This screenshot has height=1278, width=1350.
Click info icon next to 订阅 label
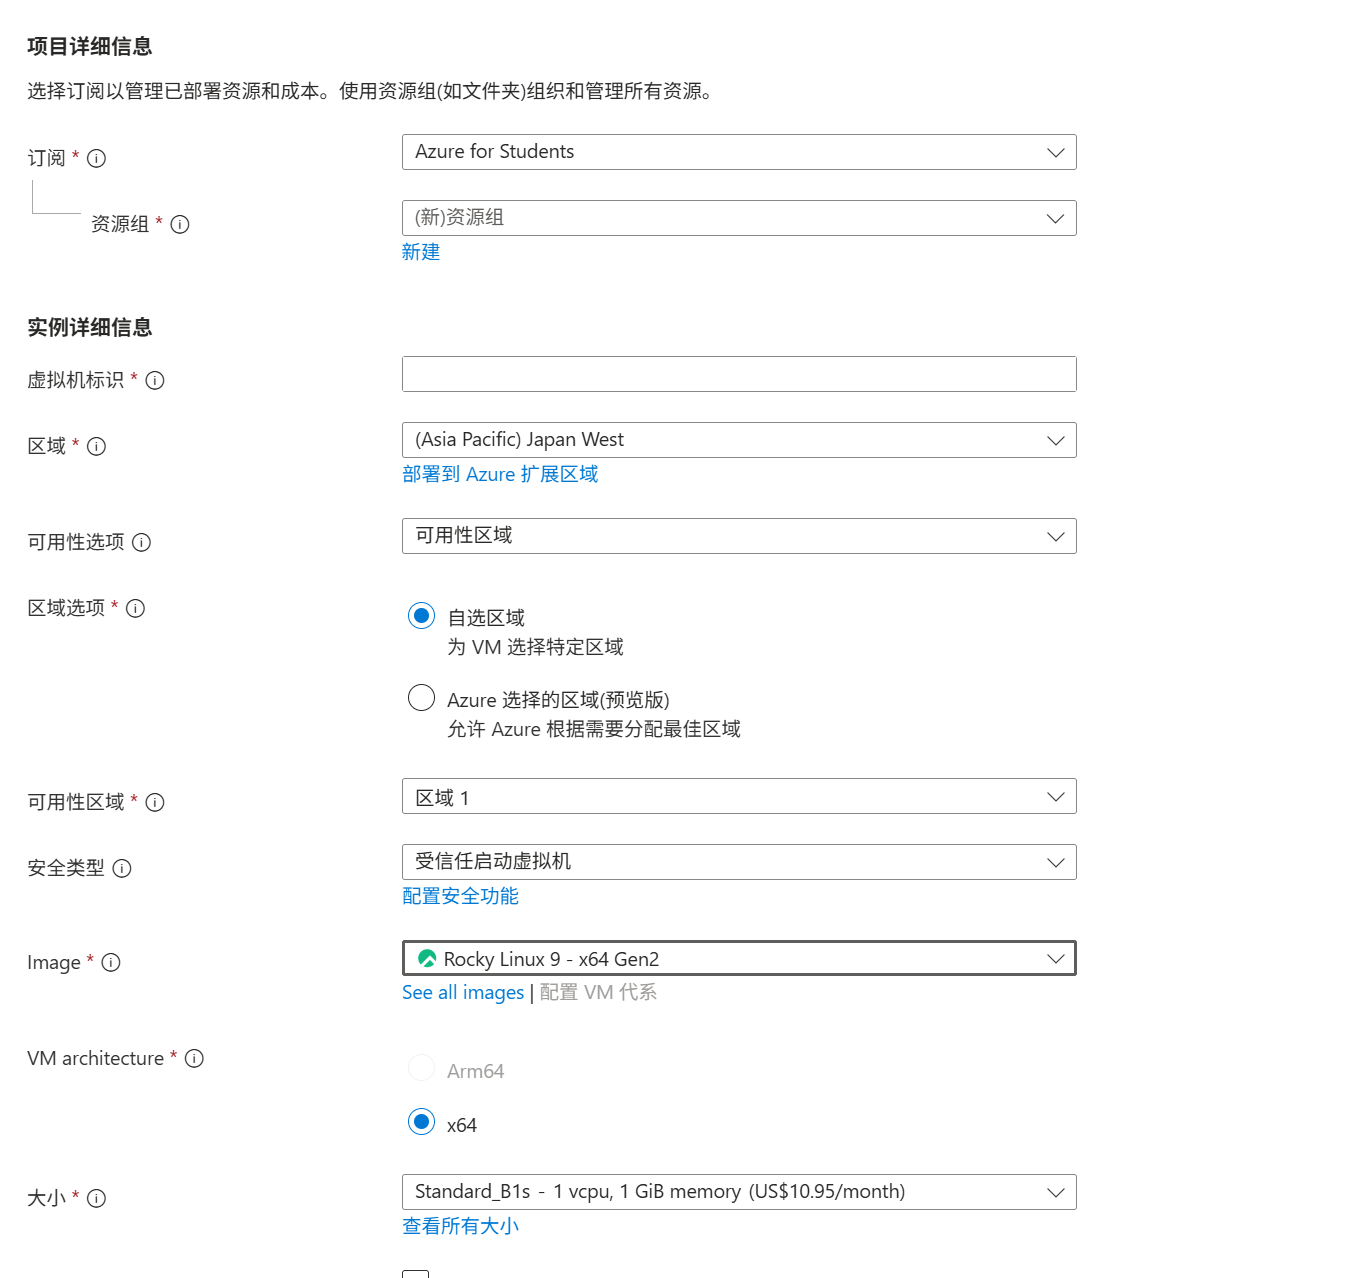click(x=97, y=158)
